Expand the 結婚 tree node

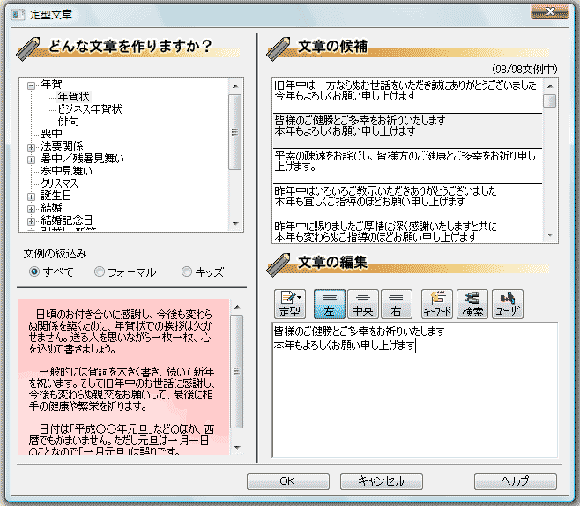coord(31,209)
